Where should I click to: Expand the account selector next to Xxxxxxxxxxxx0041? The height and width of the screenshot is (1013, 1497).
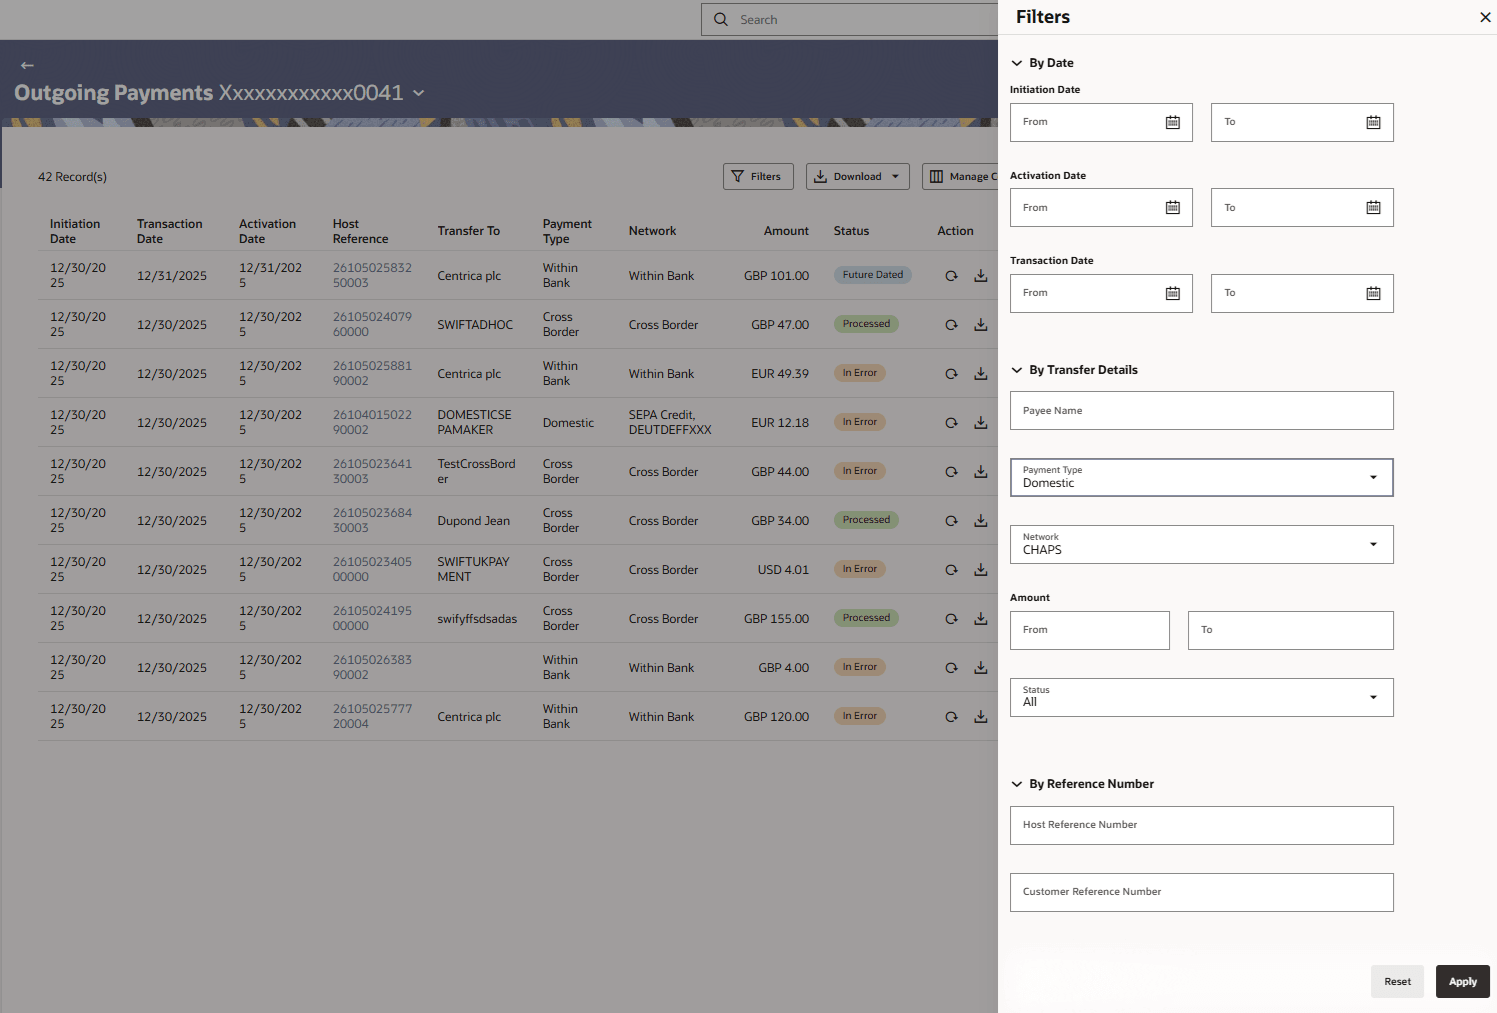tap(419, 93)
